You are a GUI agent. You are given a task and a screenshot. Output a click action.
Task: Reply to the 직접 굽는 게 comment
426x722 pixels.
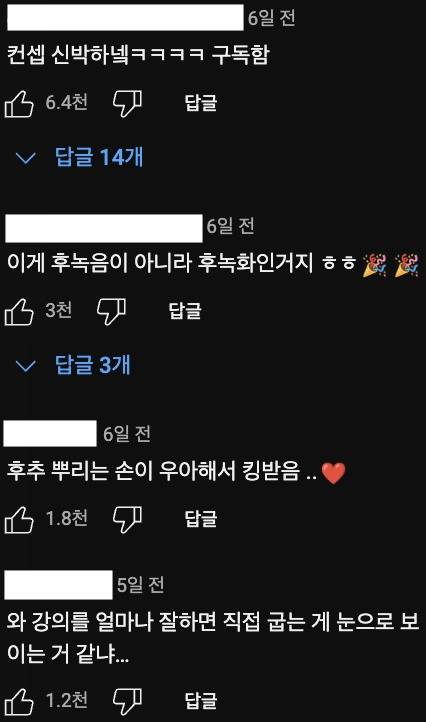[201, 701]
